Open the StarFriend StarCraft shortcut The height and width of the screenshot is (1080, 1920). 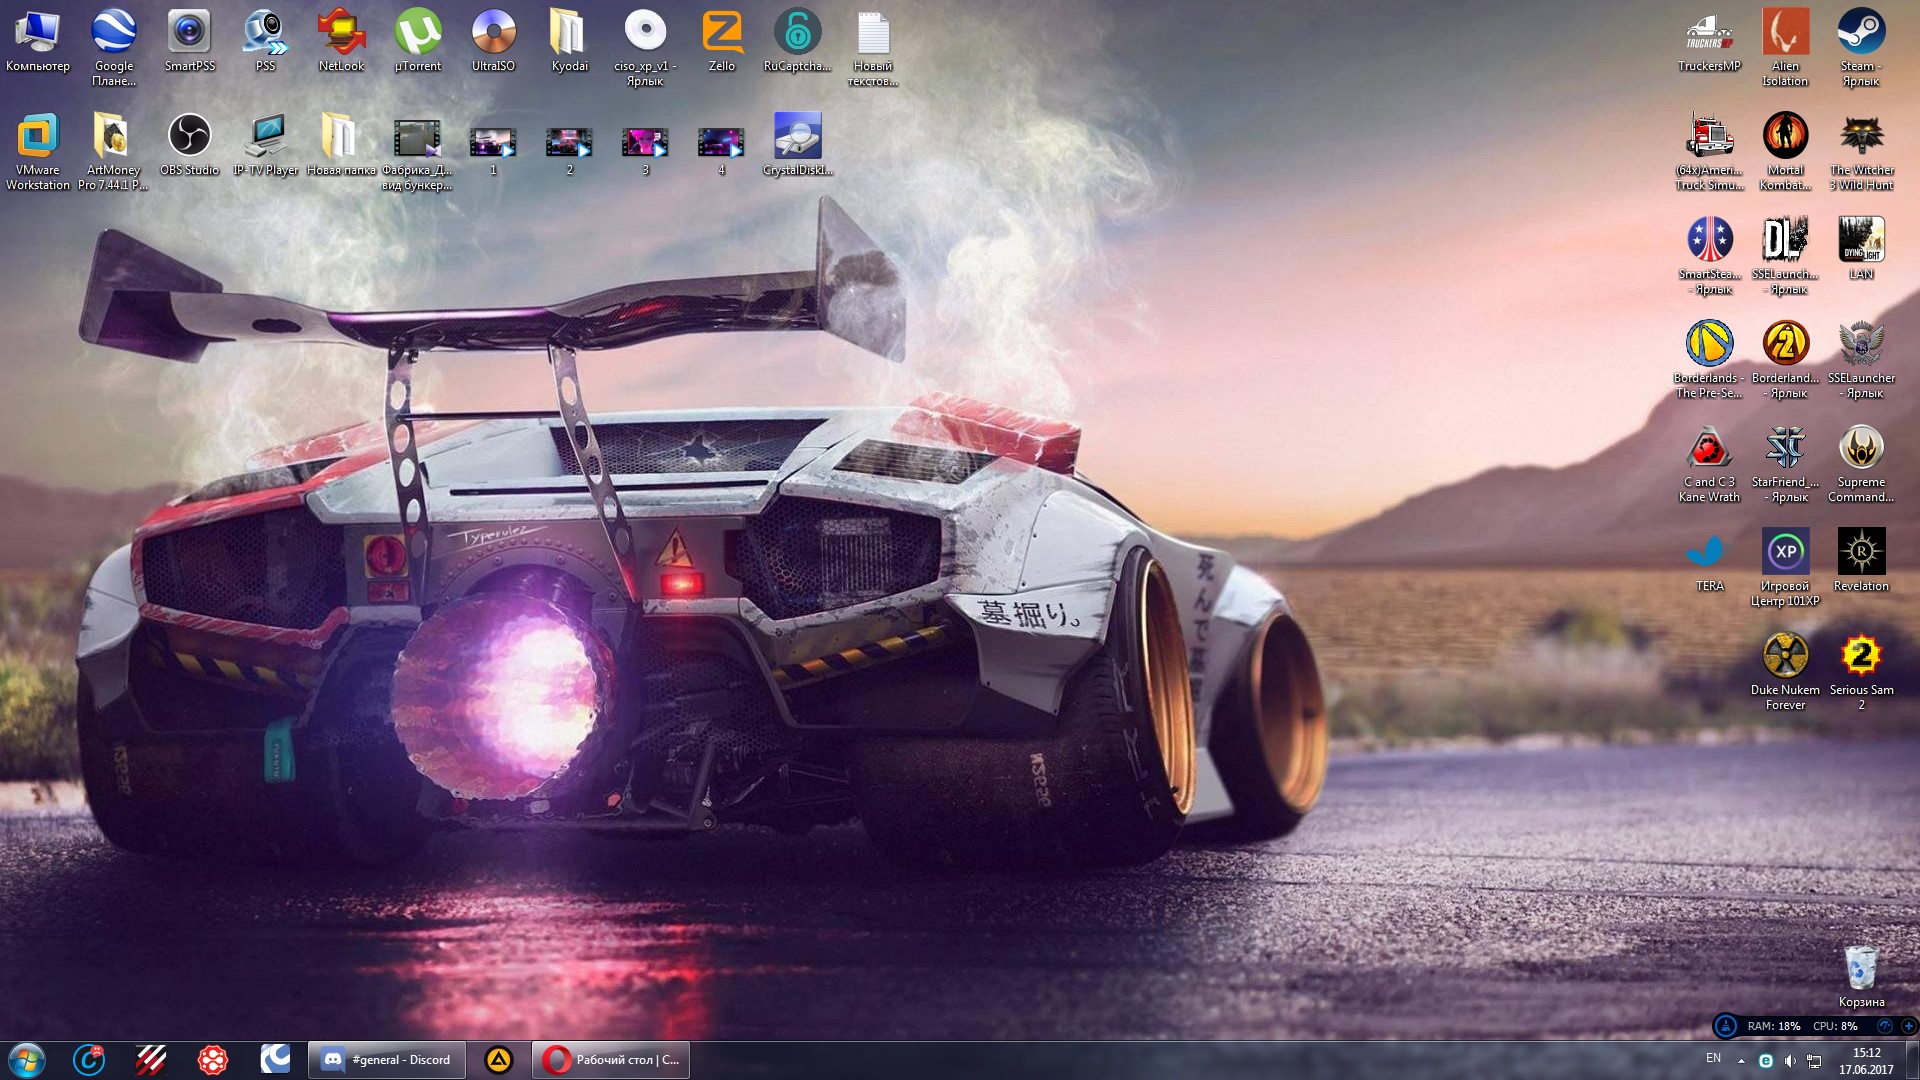click(1785, 462)
